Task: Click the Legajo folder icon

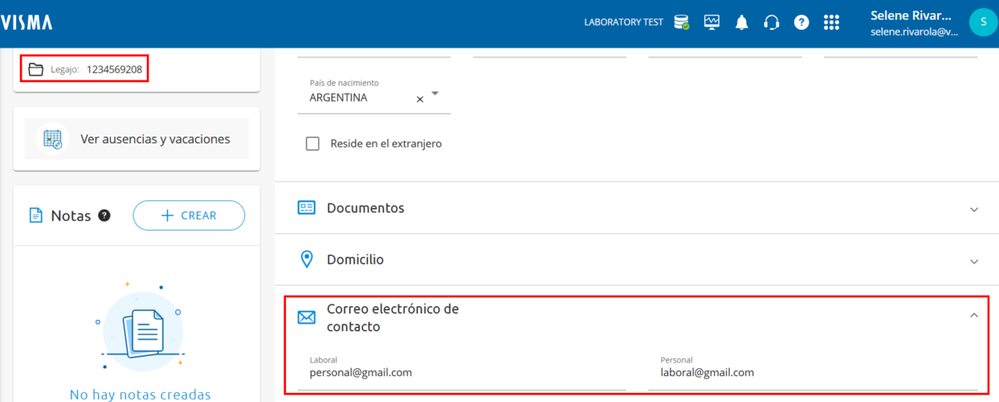Action: click(x=36, y=69)
